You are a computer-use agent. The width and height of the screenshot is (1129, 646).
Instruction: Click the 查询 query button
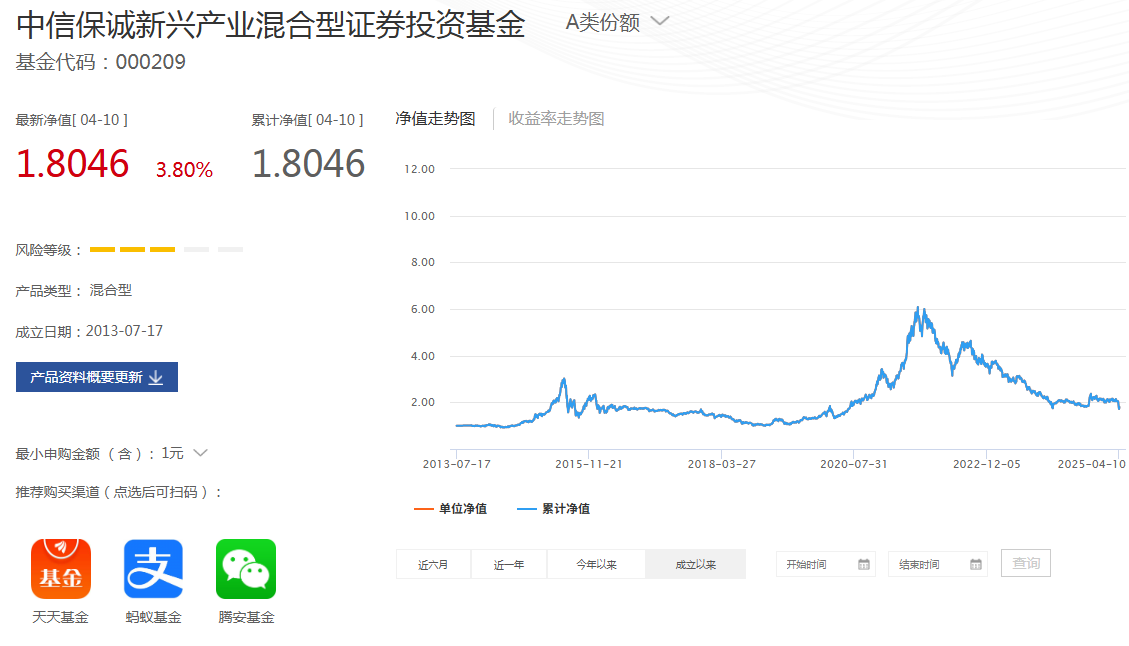tap(1025, 563)
